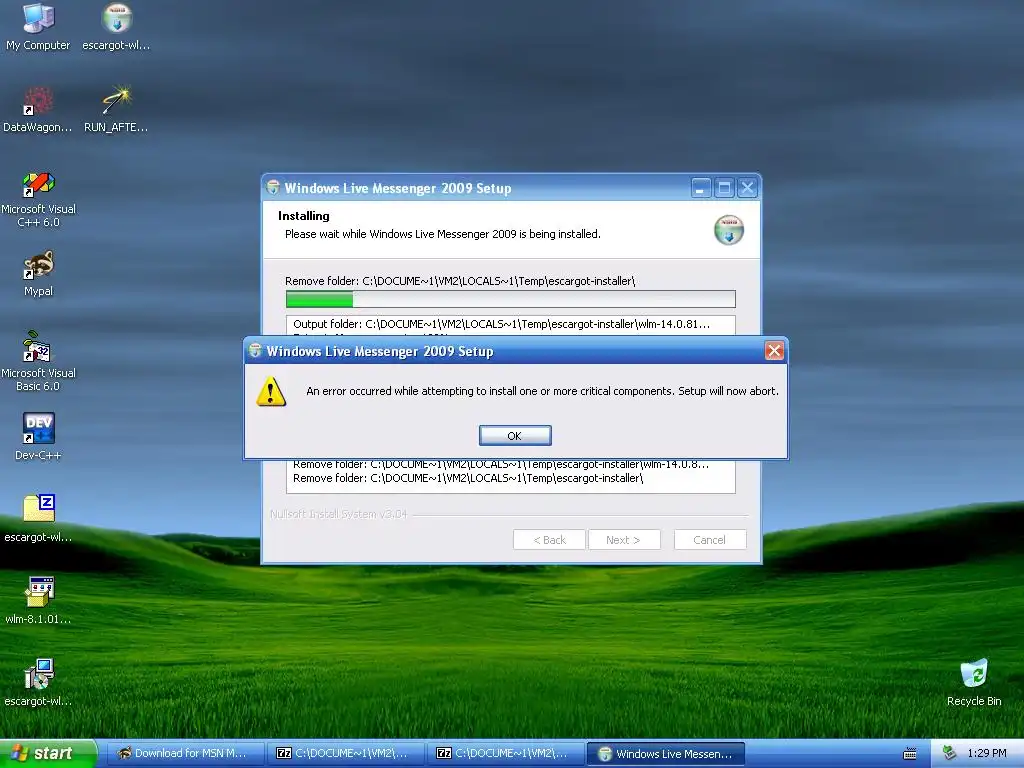Screen dimensions: 1024x768
Task: Click the Cancel button in setup window
Action: tap(709, 539)
